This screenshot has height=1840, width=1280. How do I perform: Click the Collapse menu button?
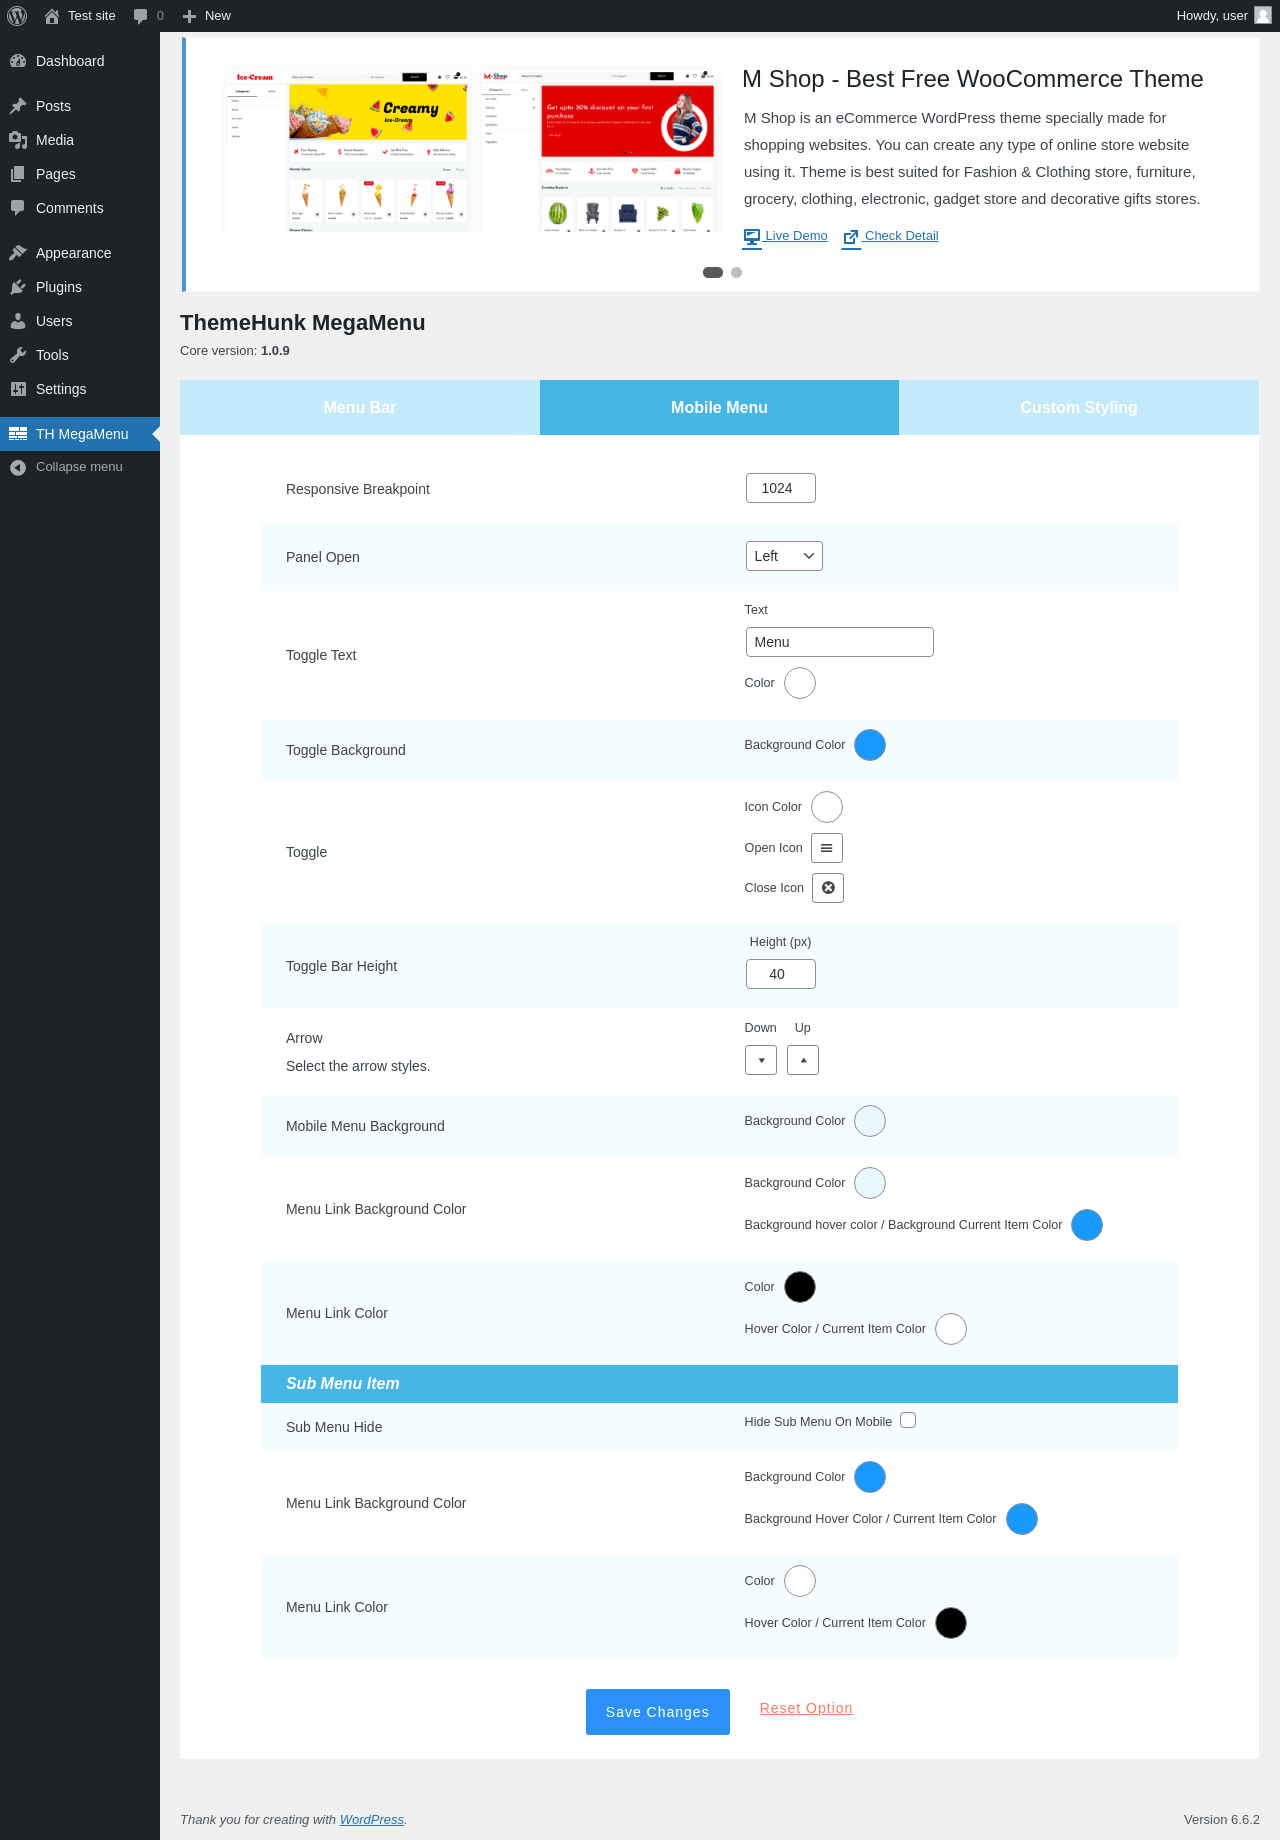point(80,467)
